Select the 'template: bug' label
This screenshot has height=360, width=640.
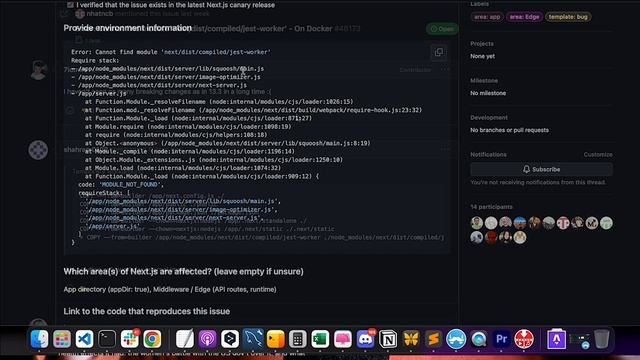point(568,17)
